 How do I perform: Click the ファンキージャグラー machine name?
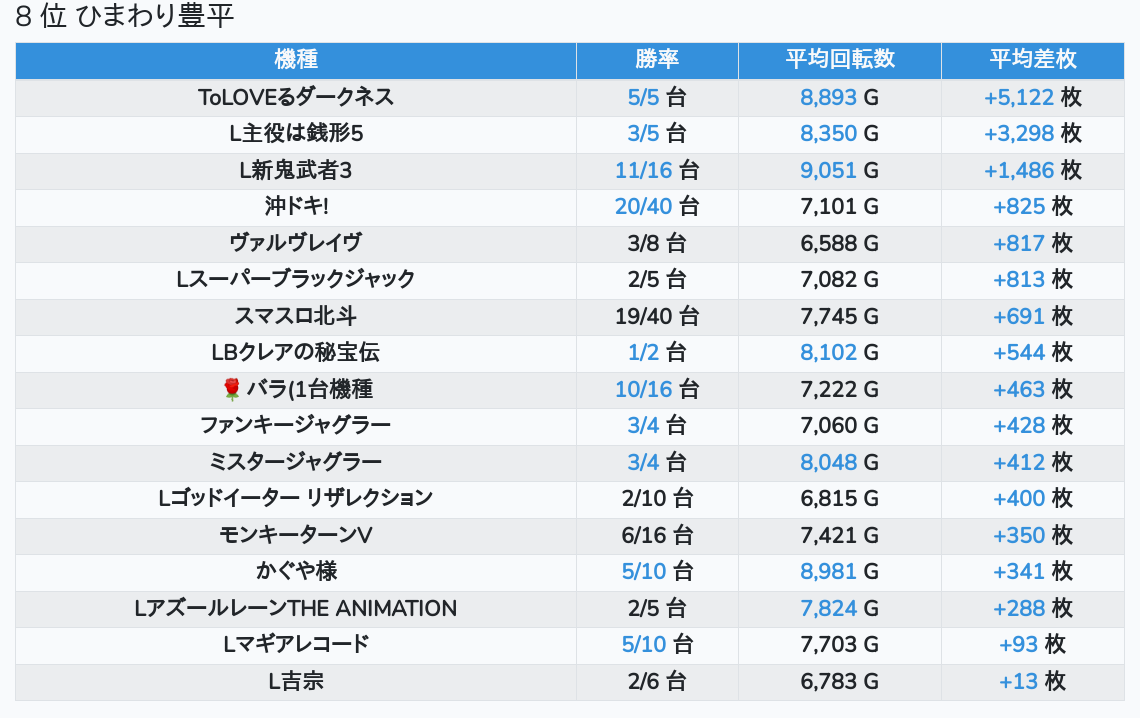click(296, 425)
